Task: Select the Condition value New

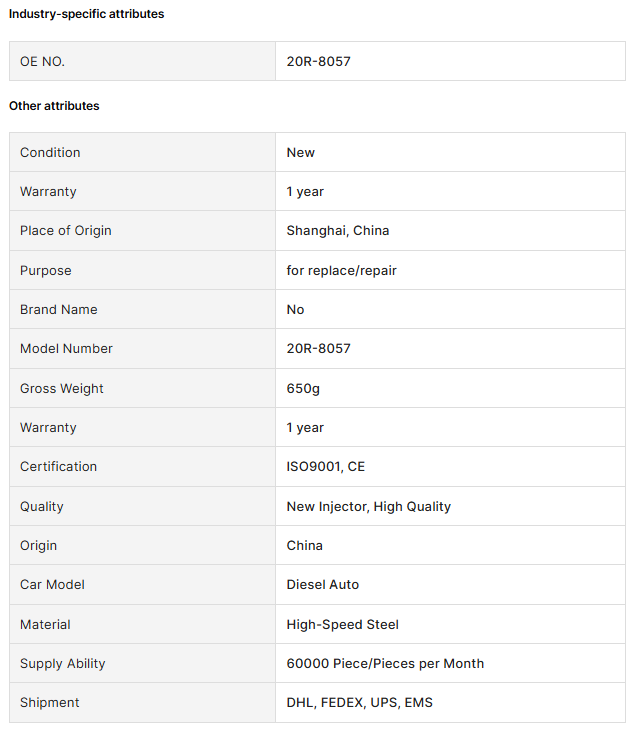Action: (300, 152)
